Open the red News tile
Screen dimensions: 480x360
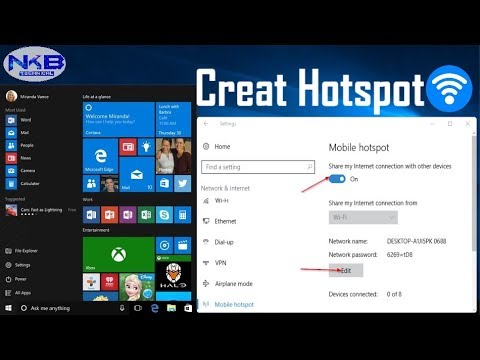(x=128, y=147)
